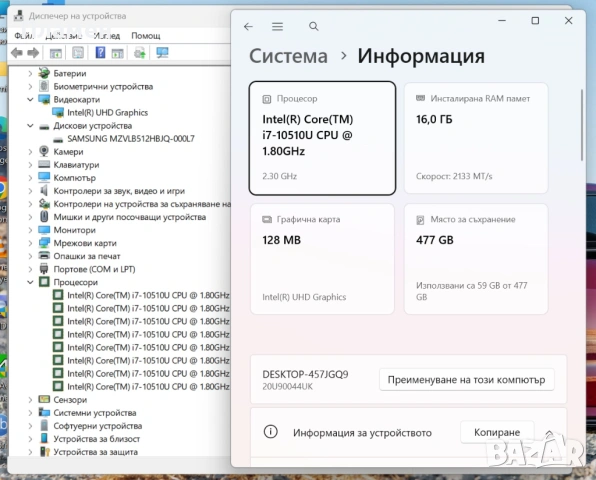The image size is (596, 480).
Task: Select Опашки за печат tree item
Action: point(87,256)
